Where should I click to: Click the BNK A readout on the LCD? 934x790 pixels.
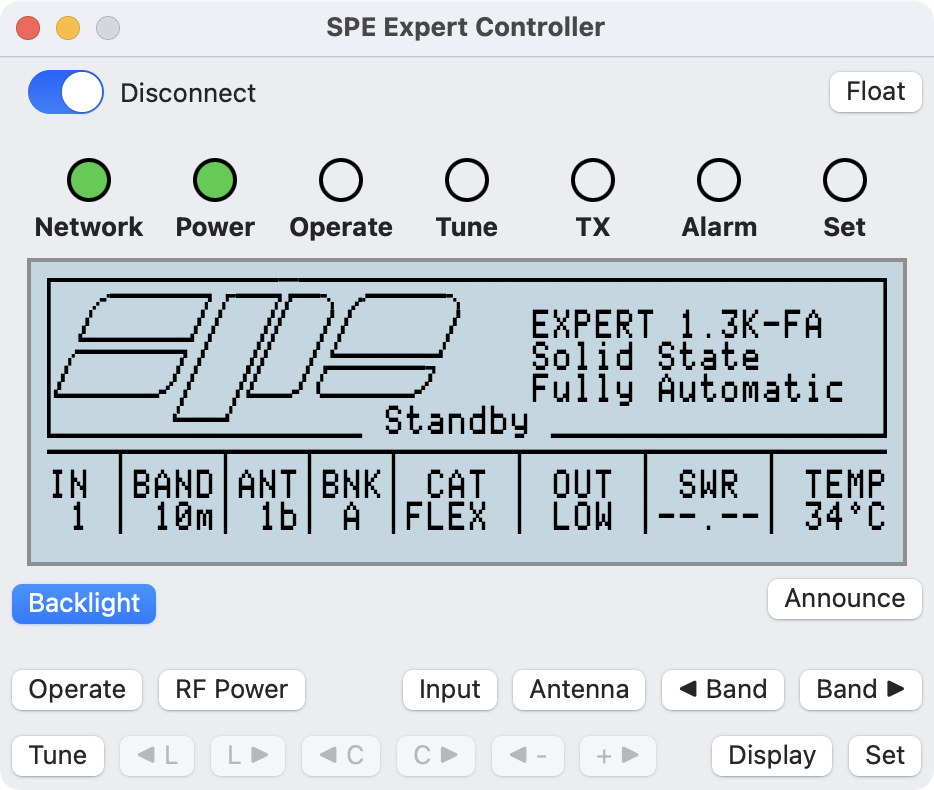pyautogui.click(x=351, y=499)
